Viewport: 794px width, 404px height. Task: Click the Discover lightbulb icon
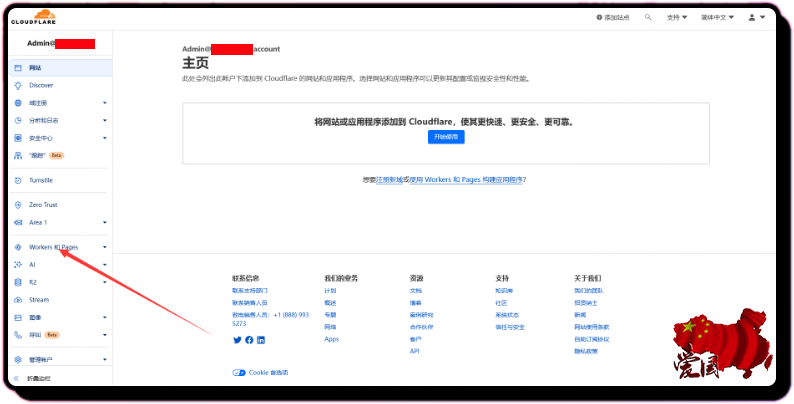coord(18,85)
